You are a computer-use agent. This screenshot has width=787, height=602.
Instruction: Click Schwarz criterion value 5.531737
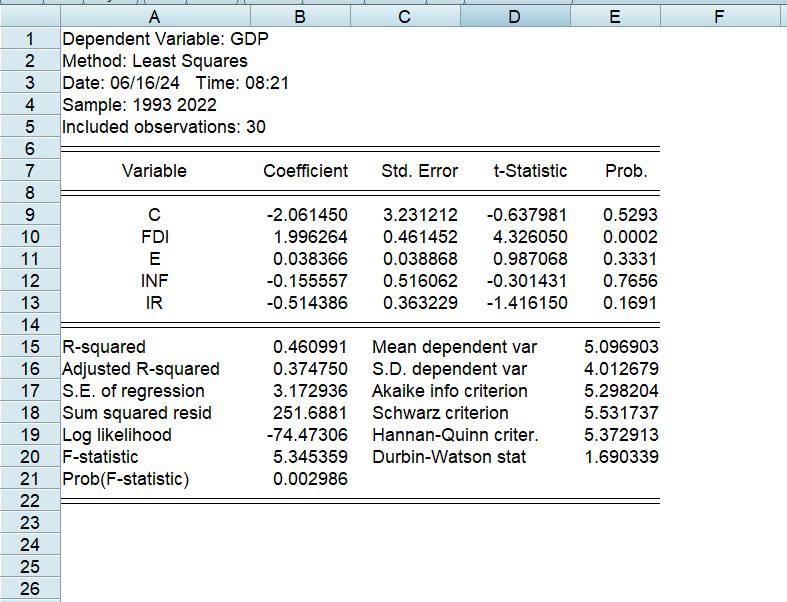(x=621, y=413)
